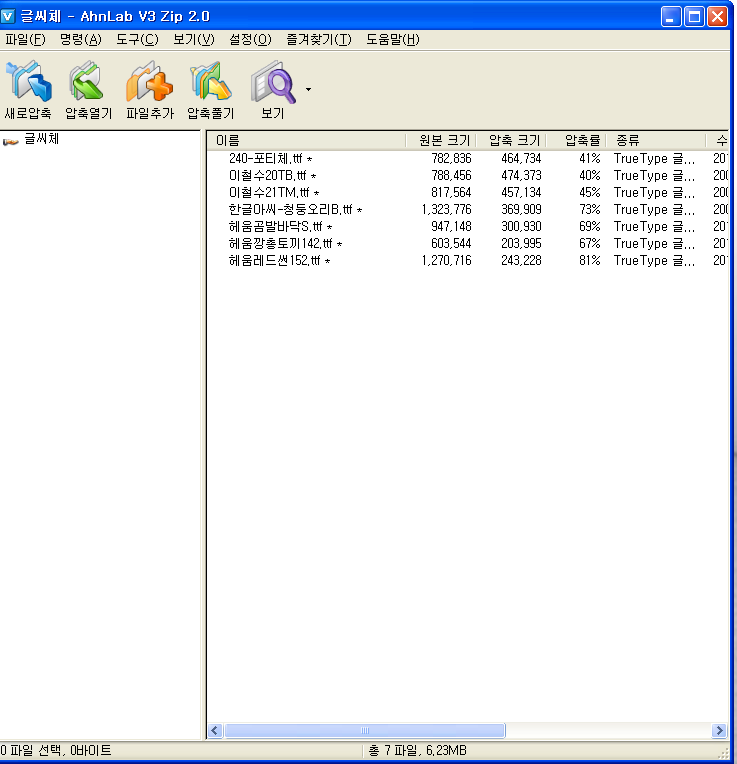This screenshot has width=737, height=764.
Task: Select file 헤움레드썬152.ttf
Action: [x=279, y=261]
